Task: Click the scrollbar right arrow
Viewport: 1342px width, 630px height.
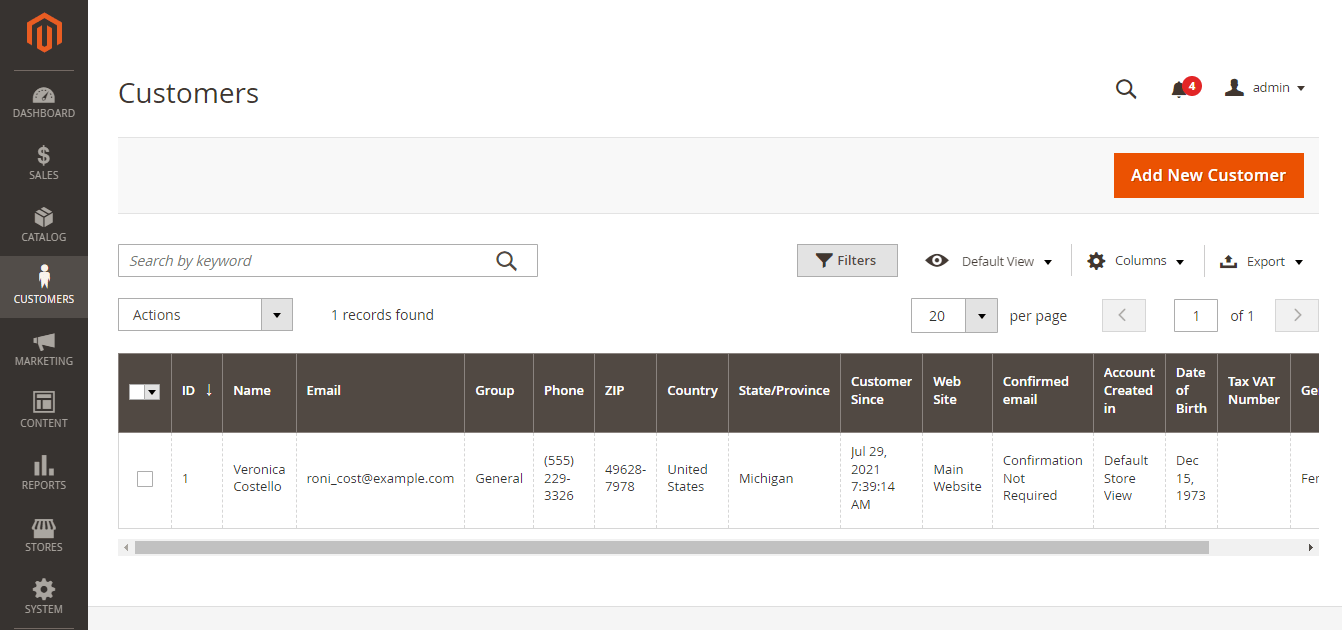Action: pos(1311,548)
